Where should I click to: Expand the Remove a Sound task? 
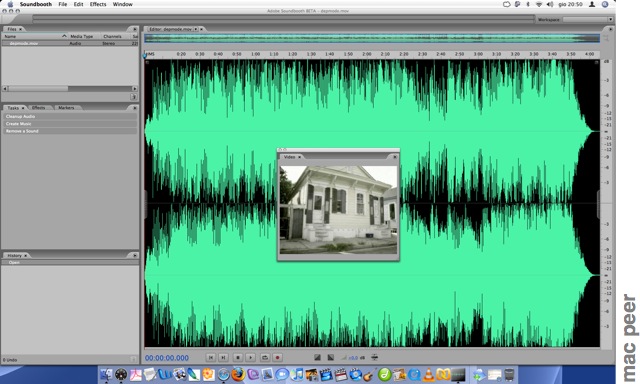click(x=70, y=131)
